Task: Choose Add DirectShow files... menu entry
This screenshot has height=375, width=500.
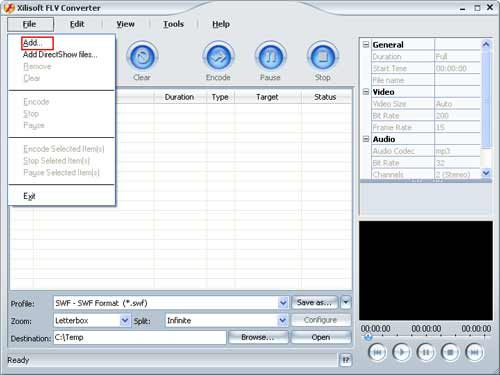Action: point(60,54)
